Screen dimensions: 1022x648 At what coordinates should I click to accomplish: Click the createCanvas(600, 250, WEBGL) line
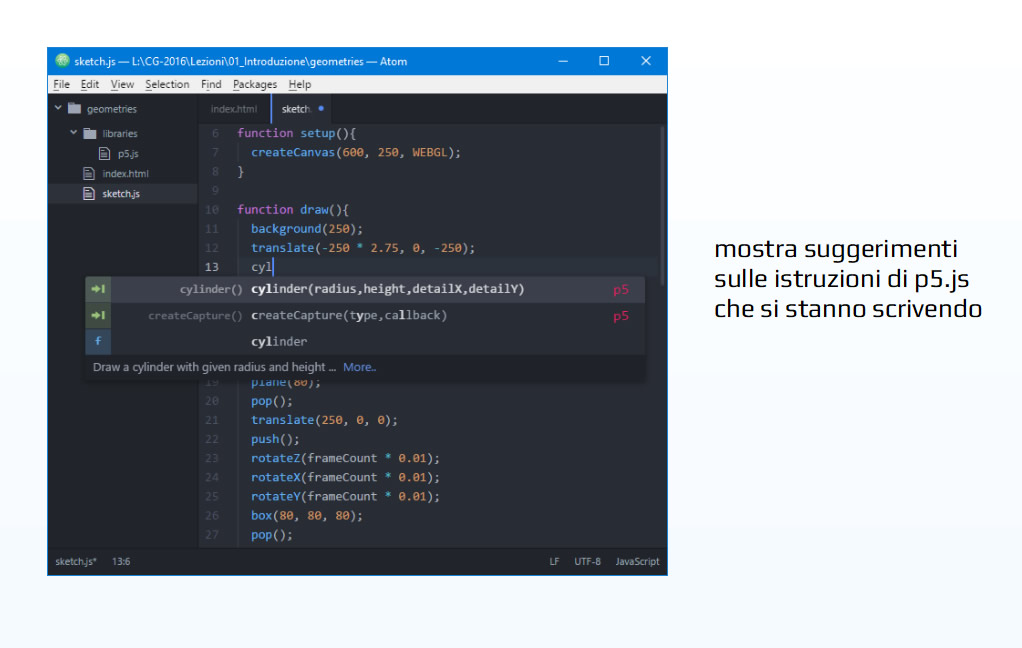point(356,153)
